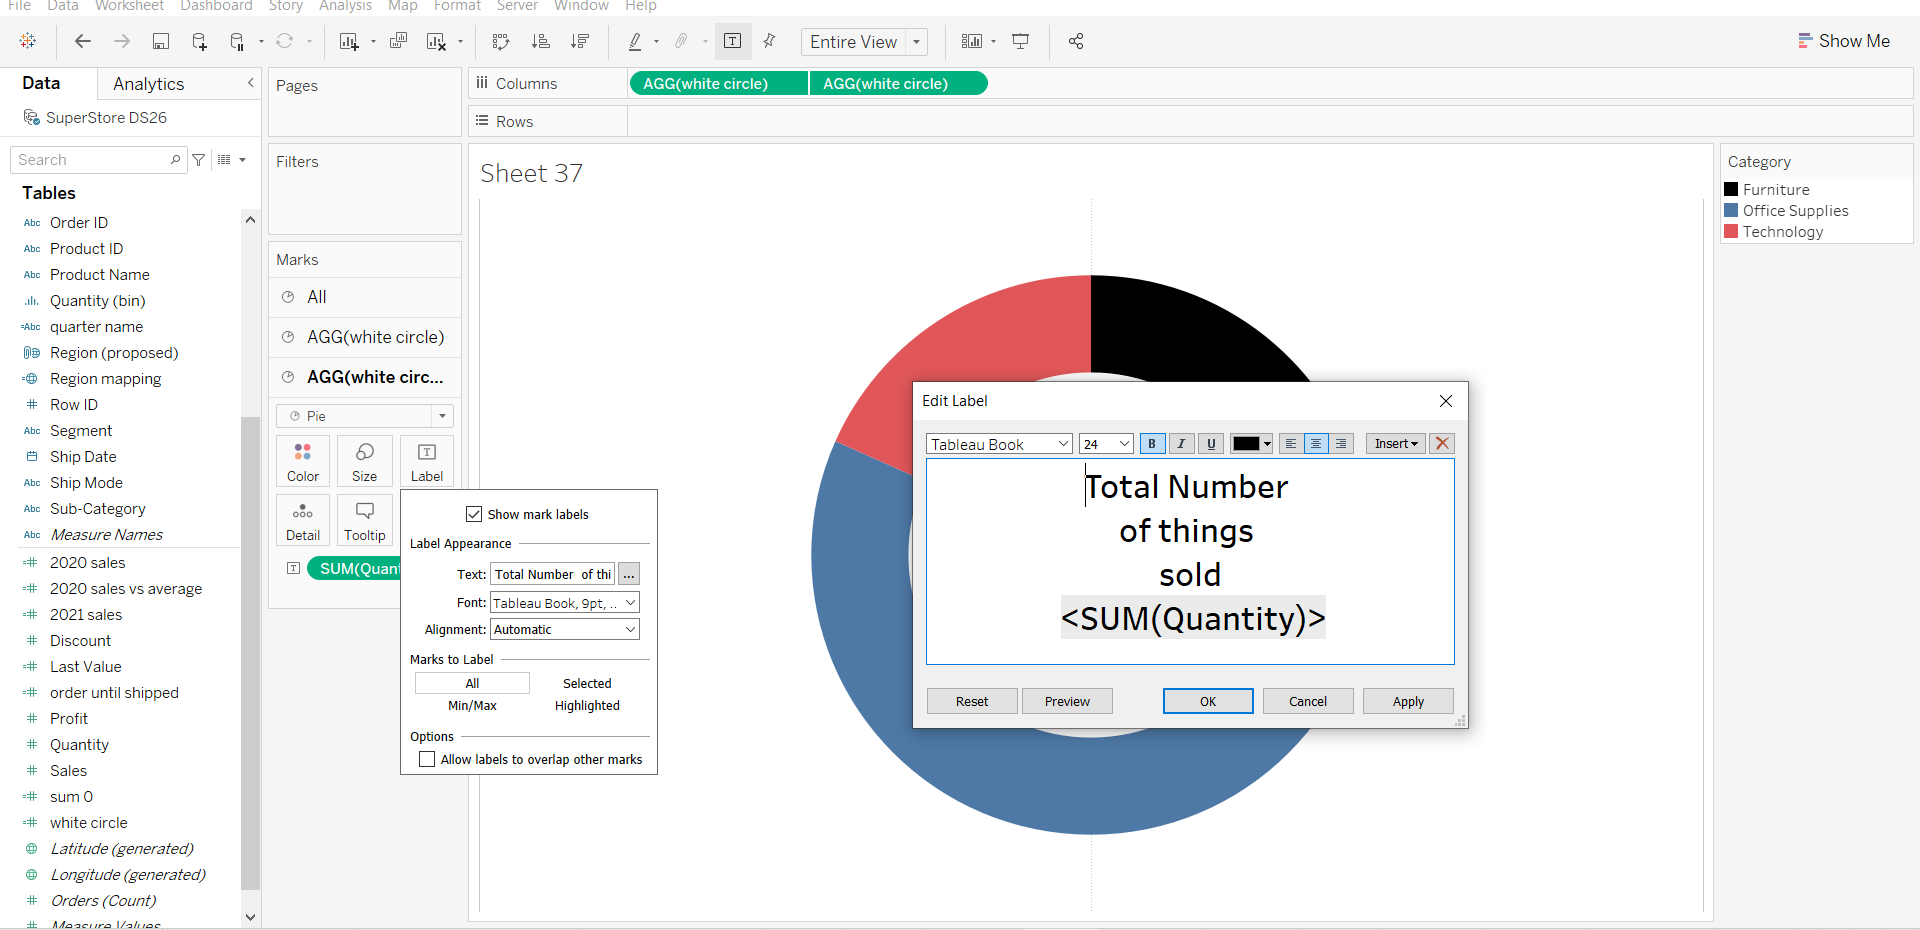This screenshot has width=1920, height=930.
Task: Click the Label card in Marks
Action: pos(427,461)
